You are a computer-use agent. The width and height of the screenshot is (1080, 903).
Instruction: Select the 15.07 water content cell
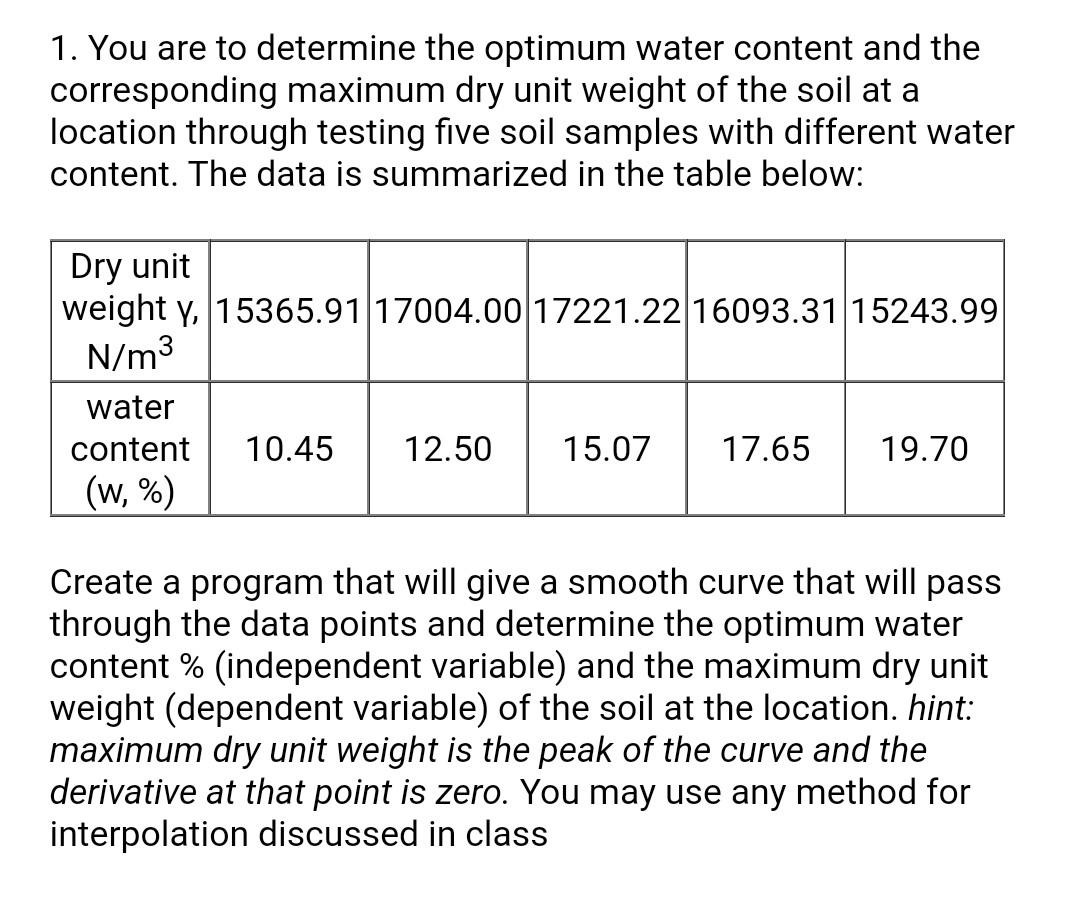point(607,448)
